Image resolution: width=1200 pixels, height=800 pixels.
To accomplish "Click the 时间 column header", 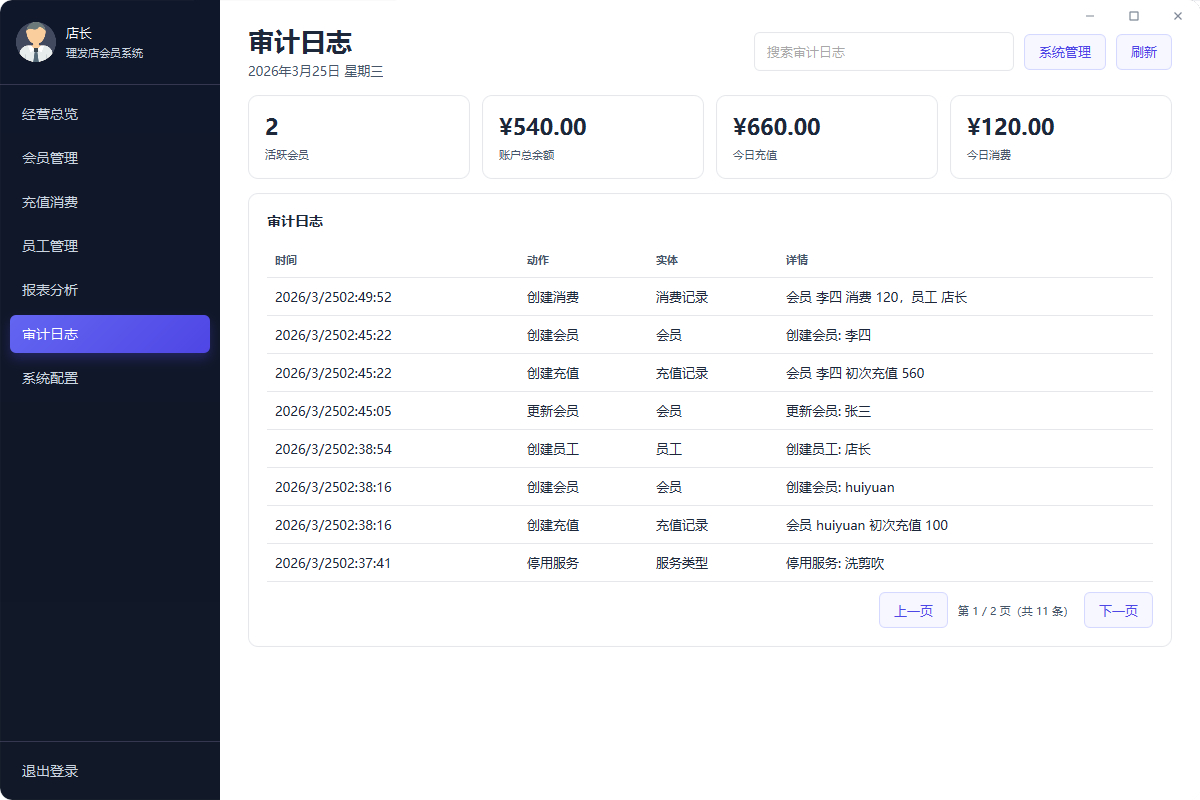I will click(287, 260).
